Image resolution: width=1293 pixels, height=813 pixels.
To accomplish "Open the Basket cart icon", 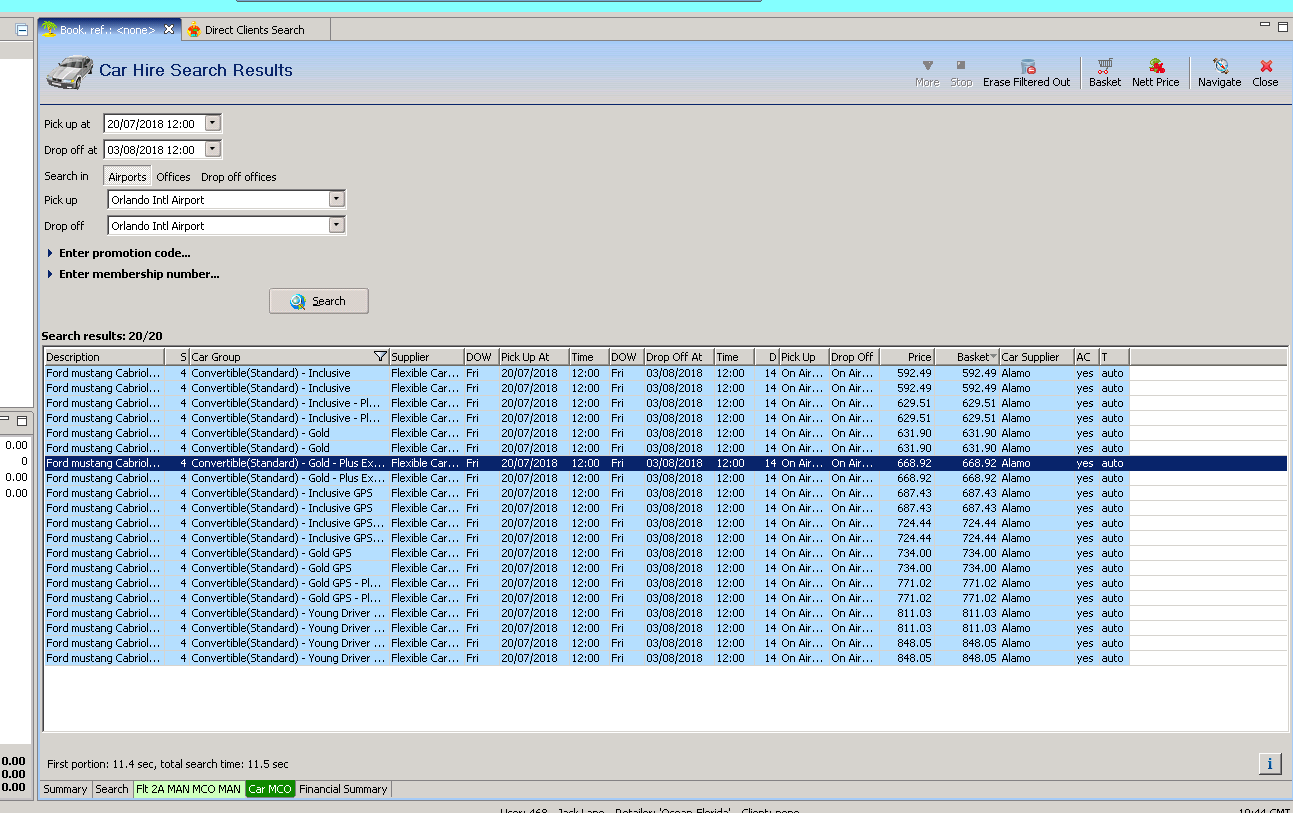I will tap(1105, 67).
